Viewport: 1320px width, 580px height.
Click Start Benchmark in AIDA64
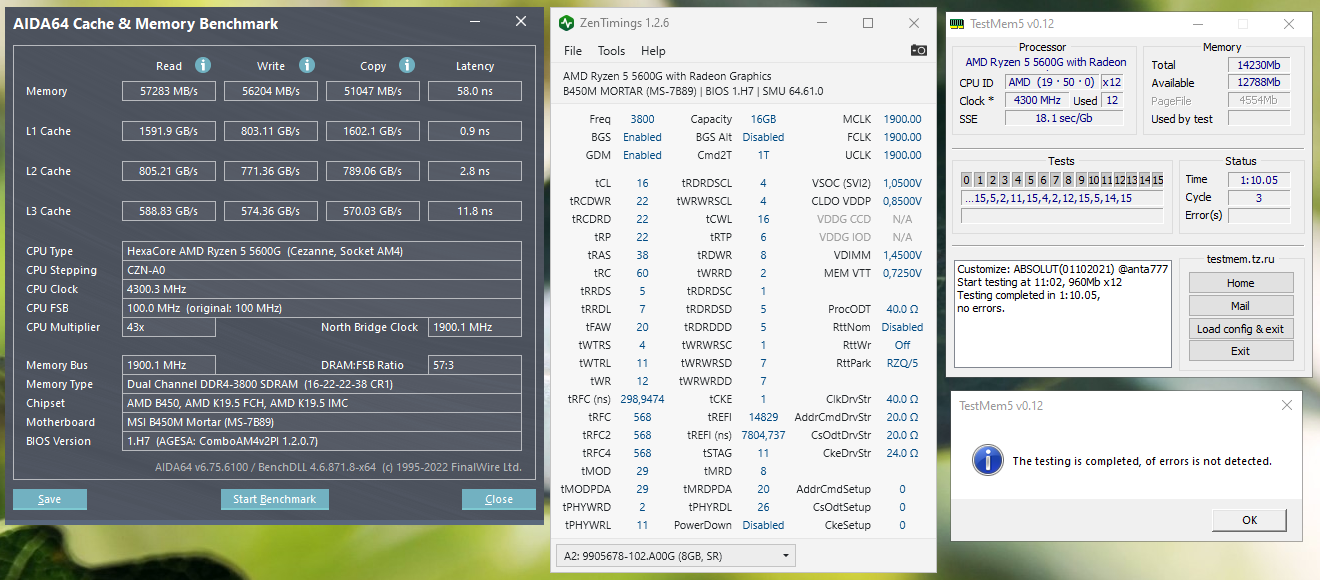[275, 499]
